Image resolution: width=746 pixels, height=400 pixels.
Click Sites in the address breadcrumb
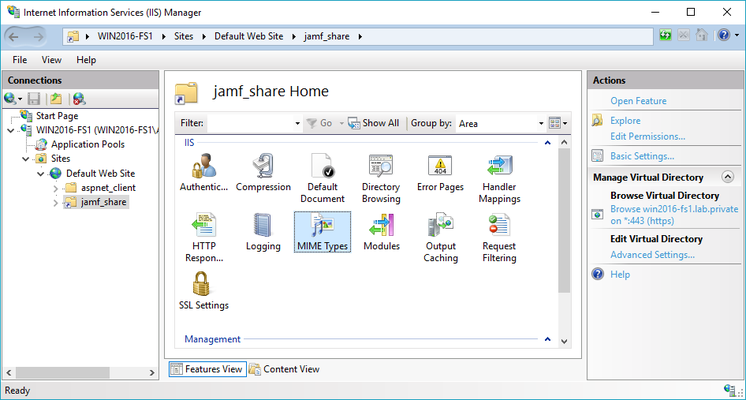click(x=184, y=36)
